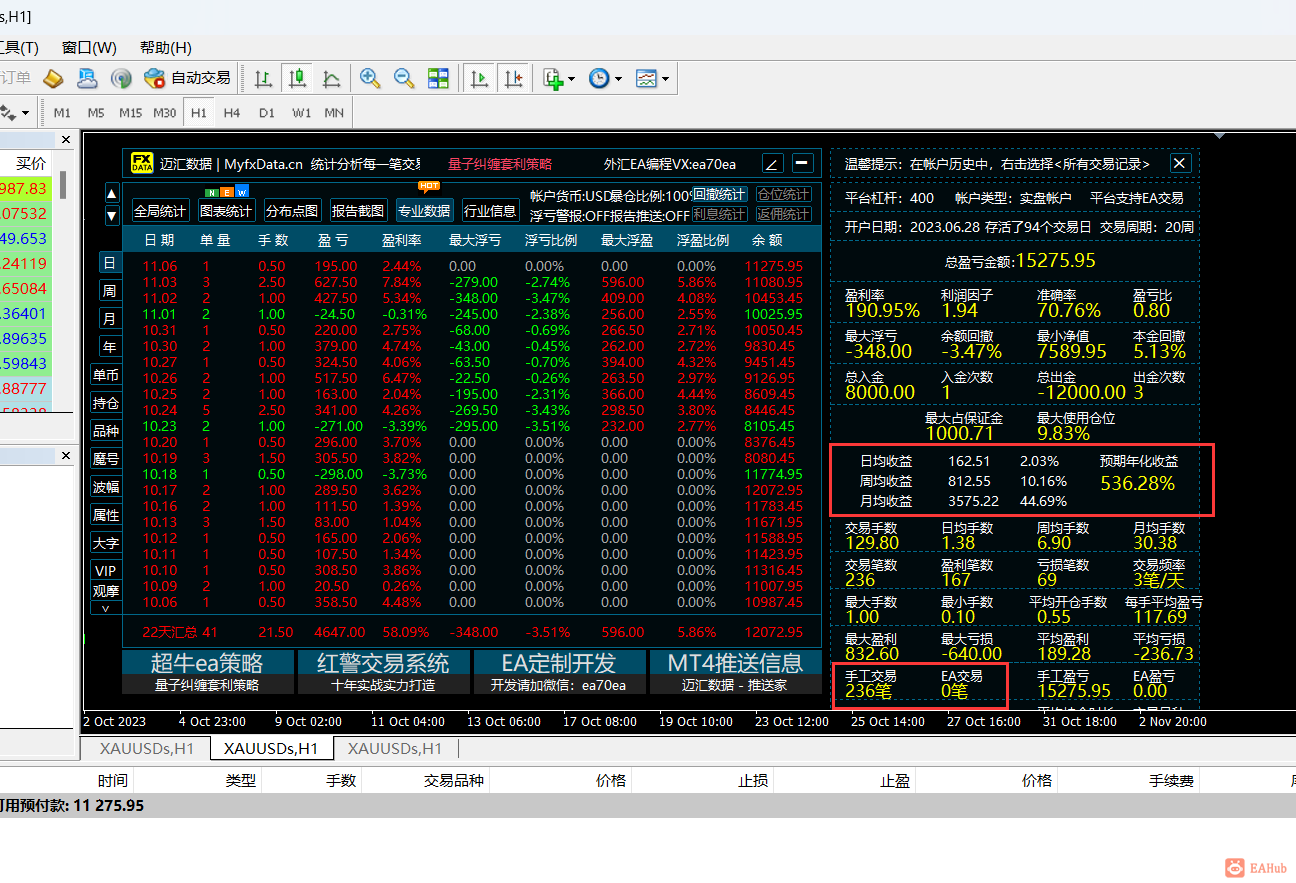Open the 图表统计 view
This screenshot has width=1296, height=883.
(x=226, y=211)
